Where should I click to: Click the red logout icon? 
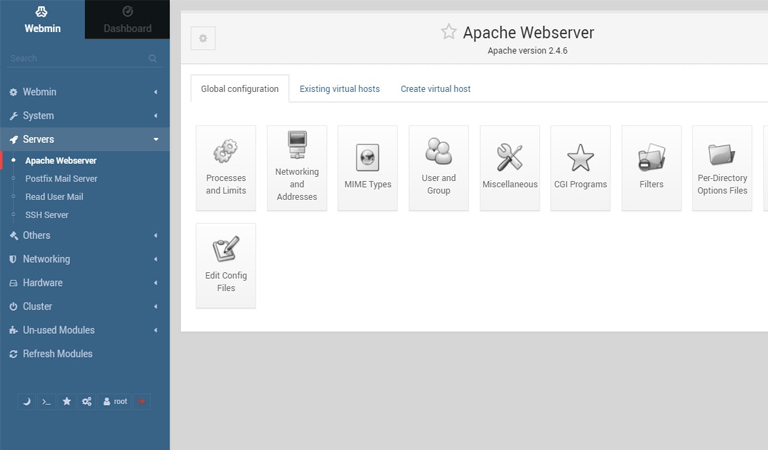[x=142, y=402]
